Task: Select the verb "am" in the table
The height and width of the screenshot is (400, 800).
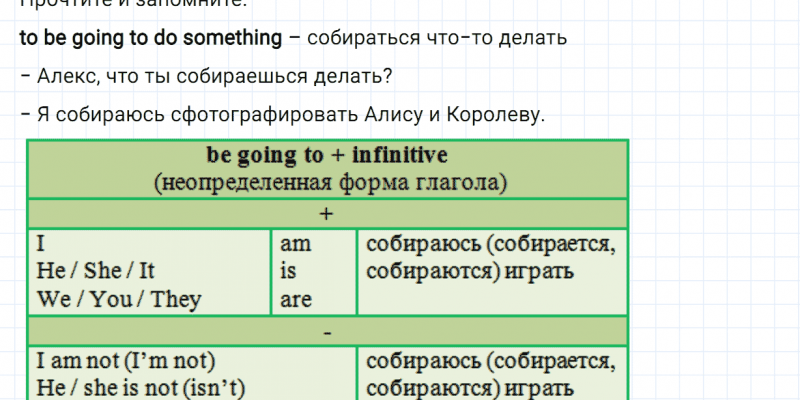Action: point(295,244)
